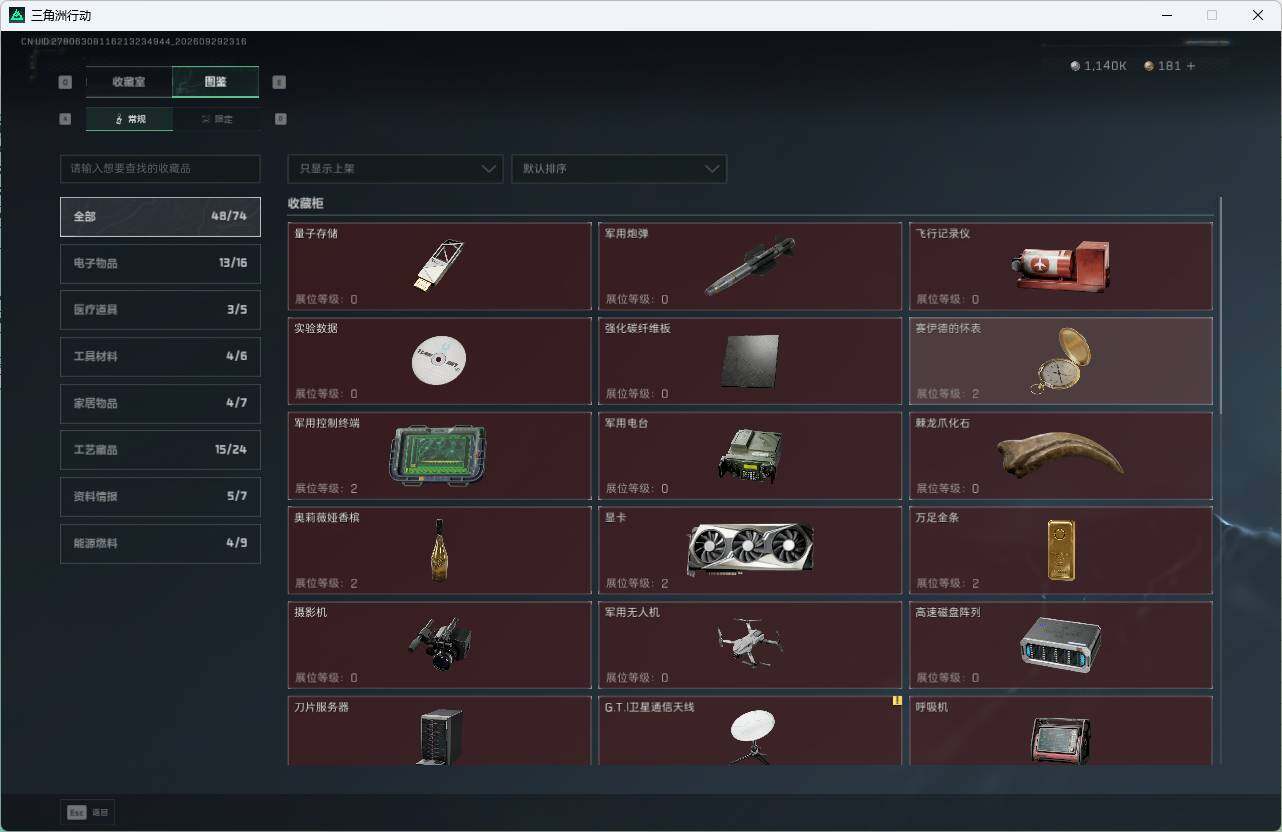Select the 棘龙爪化石 claw fossil image

click(x=1060, y=455)
